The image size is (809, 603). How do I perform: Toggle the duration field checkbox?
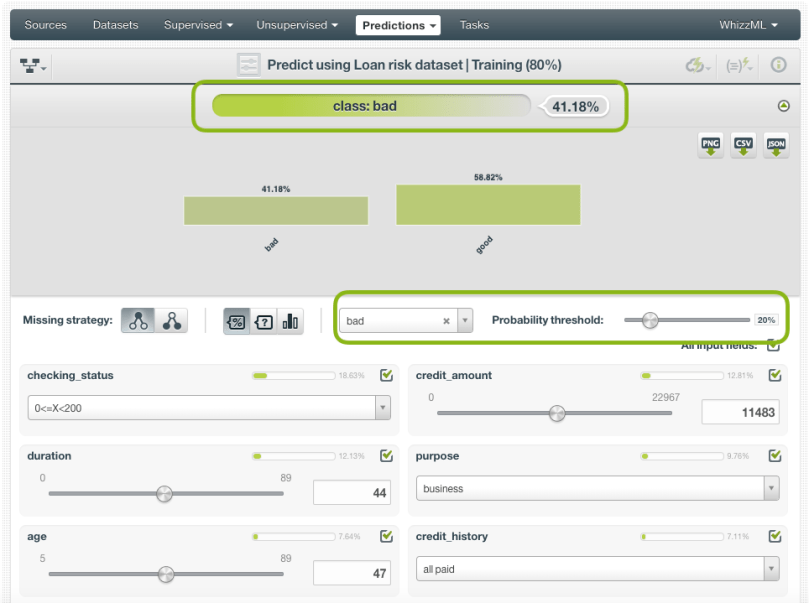pyautogui.click(x=386, y=456)
